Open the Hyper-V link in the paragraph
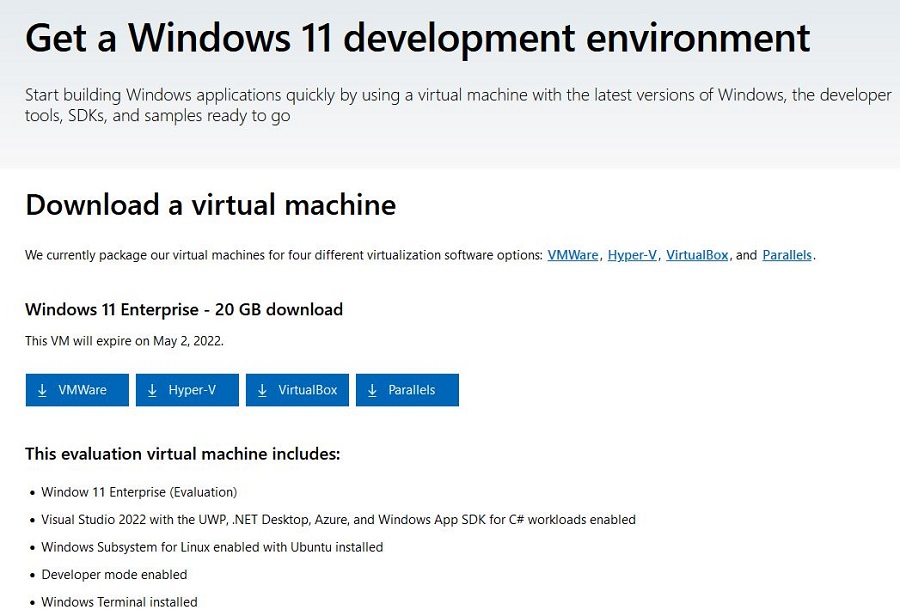900x616 pixels. point(632,255)
